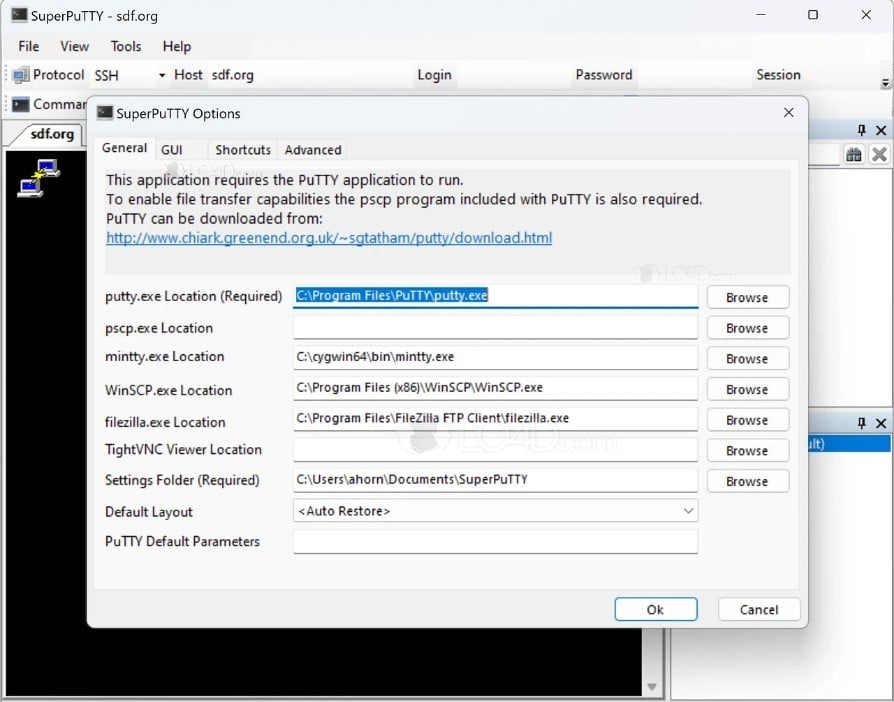Switch to the Shortcuts tab
This screenshot has height=702, width=894.
point(243,150)
